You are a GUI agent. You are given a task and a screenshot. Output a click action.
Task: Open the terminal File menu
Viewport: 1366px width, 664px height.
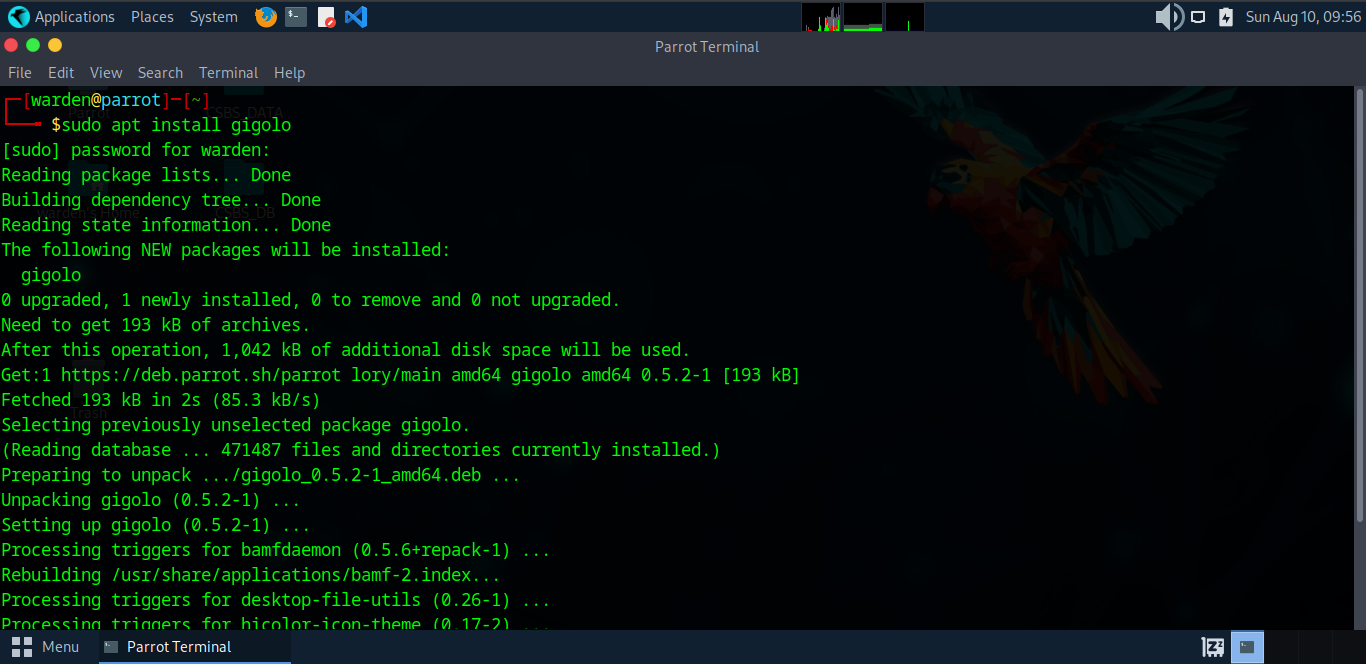tap(20, 73)
